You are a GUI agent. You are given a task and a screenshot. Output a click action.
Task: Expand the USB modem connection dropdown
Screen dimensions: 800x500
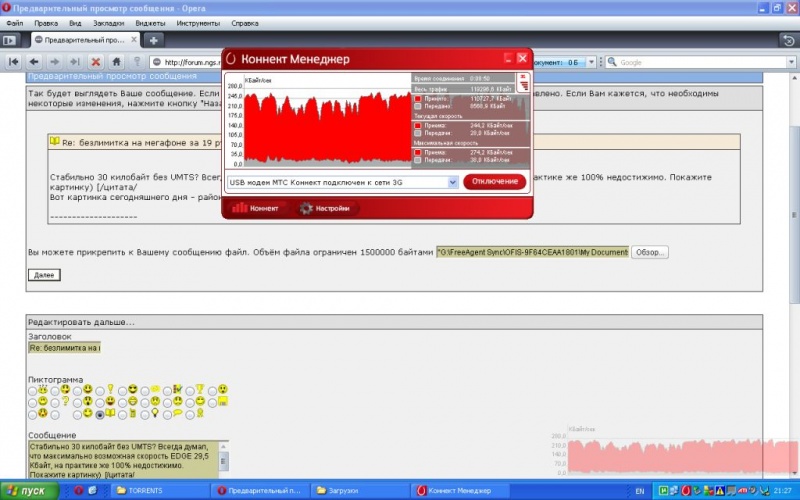click(x=452, y=182)
